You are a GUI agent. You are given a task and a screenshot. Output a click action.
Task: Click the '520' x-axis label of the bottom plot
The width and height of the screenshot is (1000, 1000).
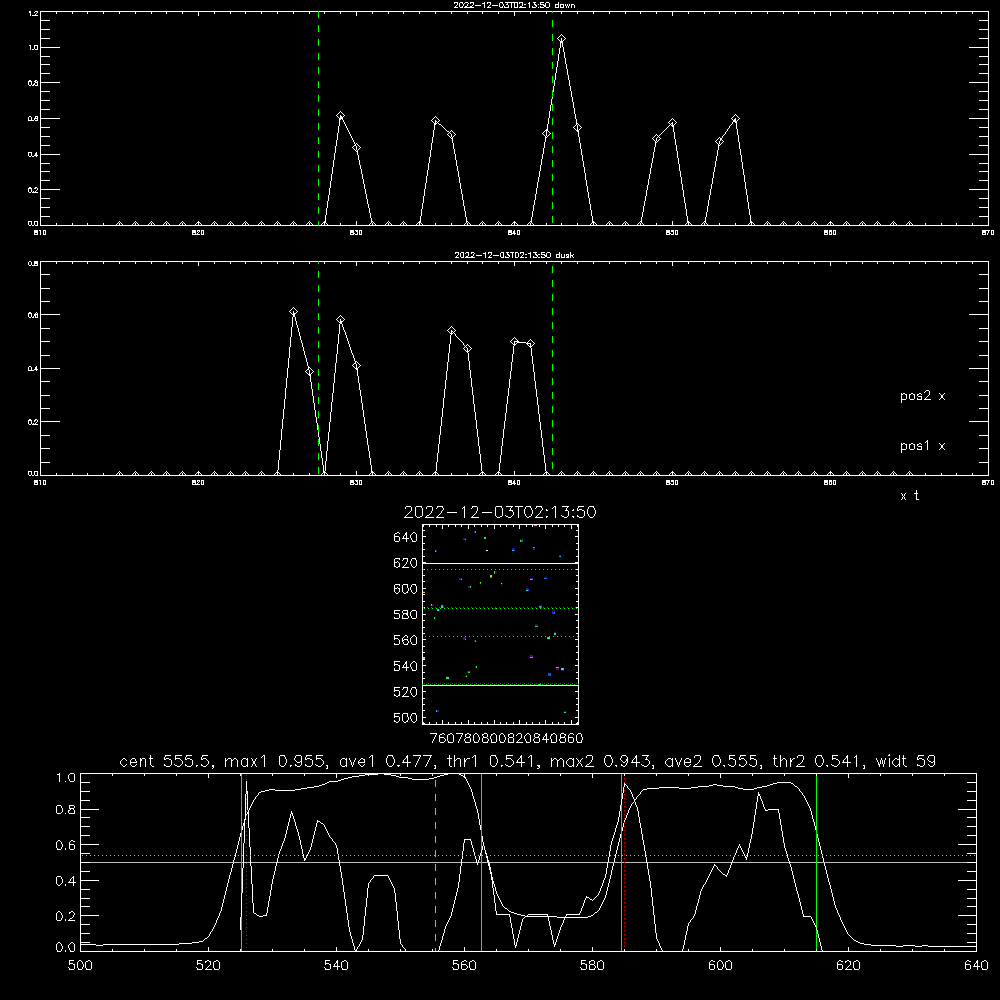pos(208,966)
